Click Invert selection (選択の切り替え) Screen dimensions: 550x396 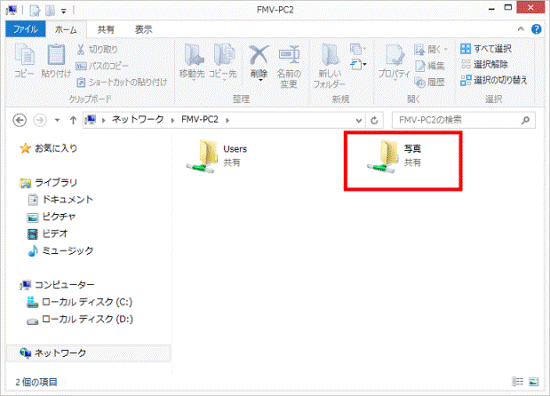point(494,80)
